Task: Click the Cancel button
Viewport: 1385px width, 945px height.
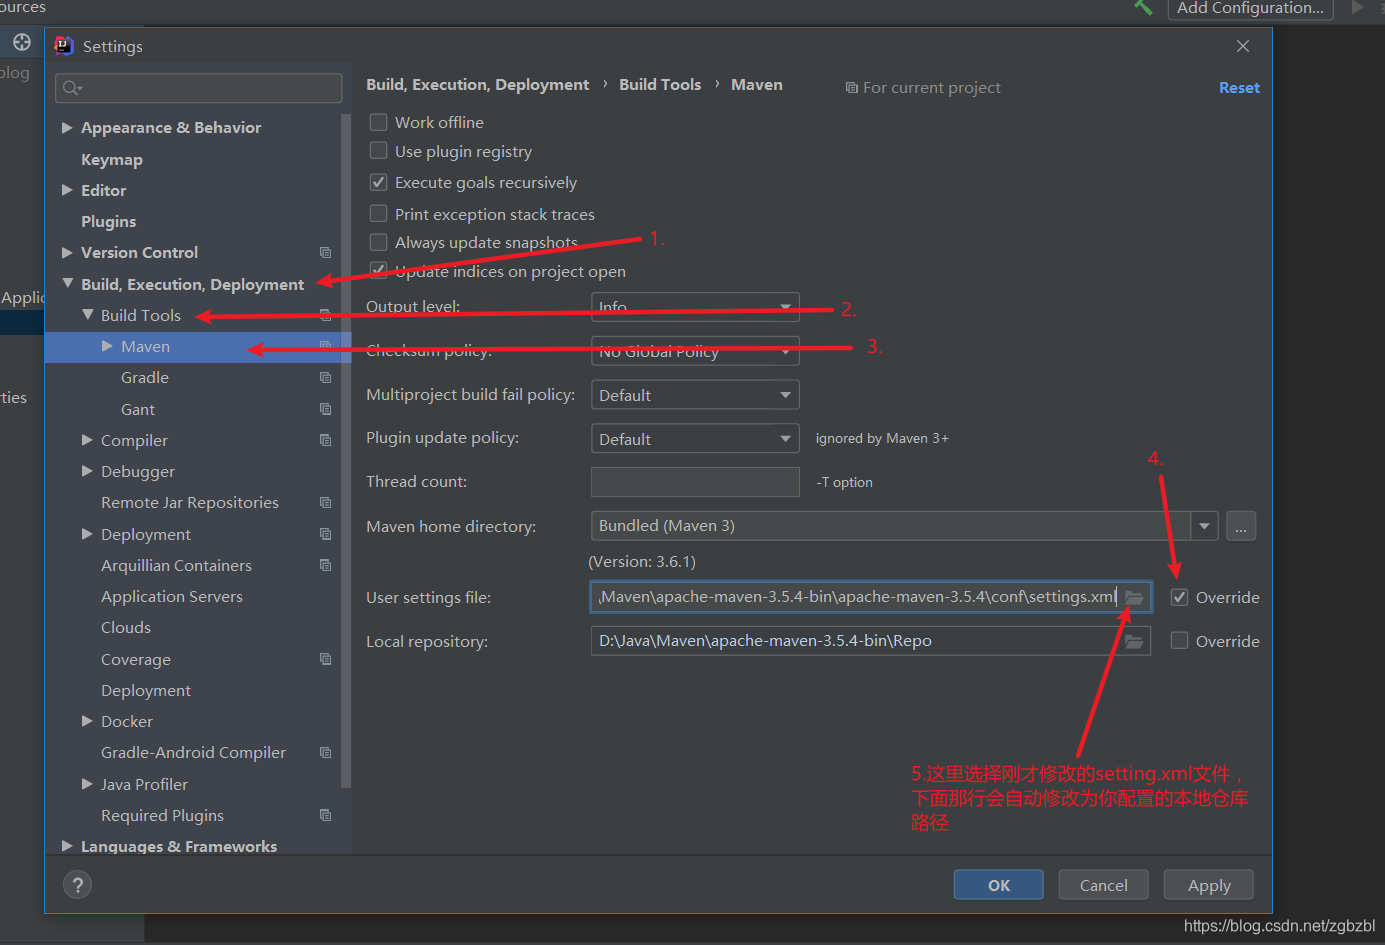Action: (x=1104, y=885)
